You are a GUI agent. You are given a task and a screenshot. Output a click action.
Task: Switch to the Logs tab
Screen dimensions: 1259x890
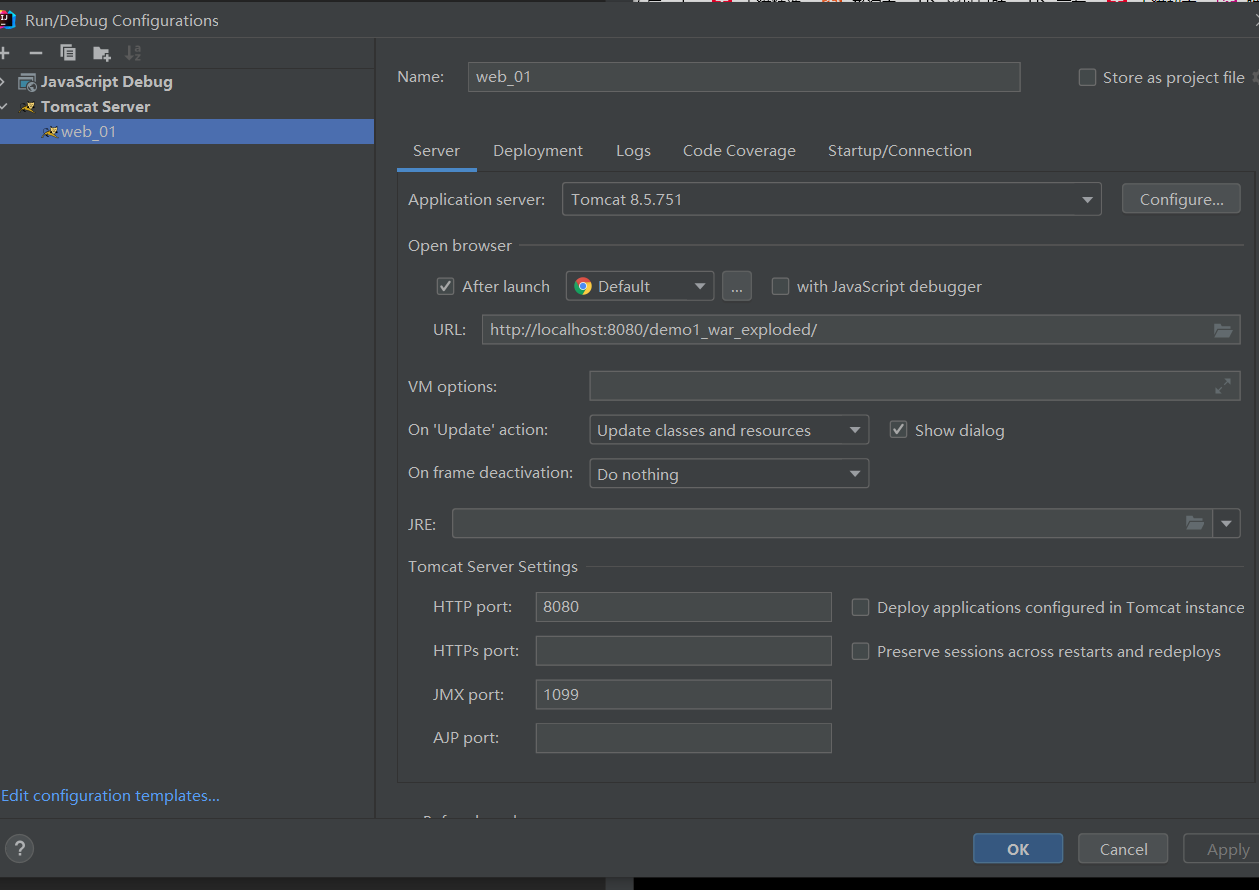[x=633, y=151]
